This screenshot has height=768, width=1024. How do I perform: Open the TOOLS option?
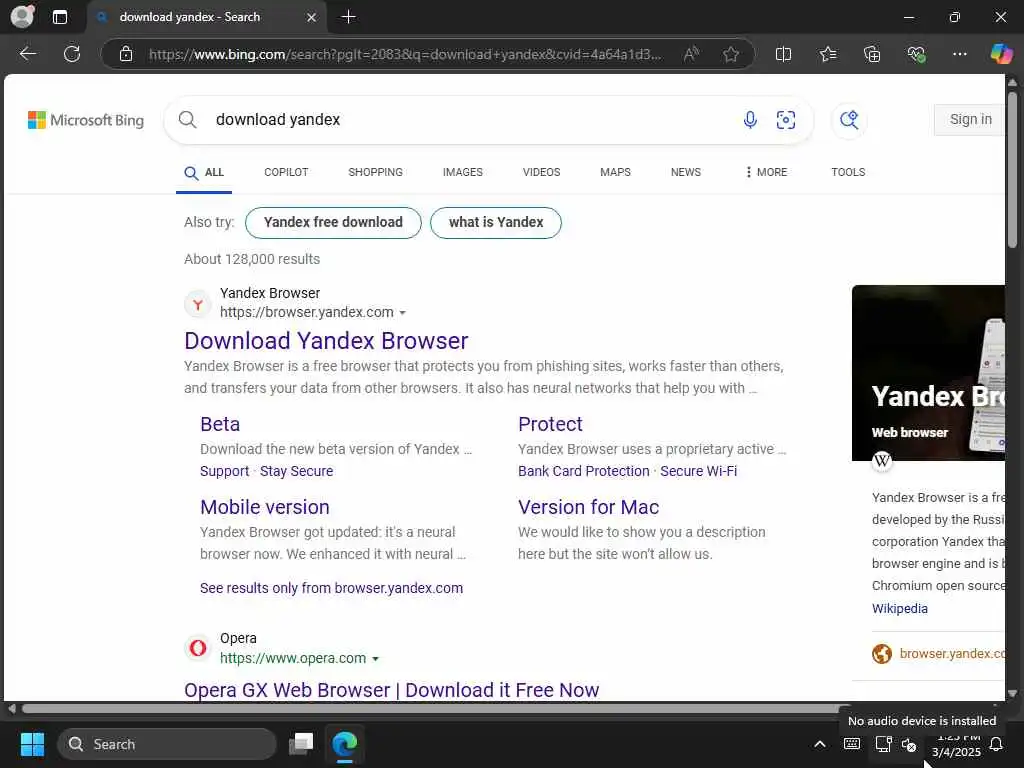pyautogui.click(x=848, y=172)
